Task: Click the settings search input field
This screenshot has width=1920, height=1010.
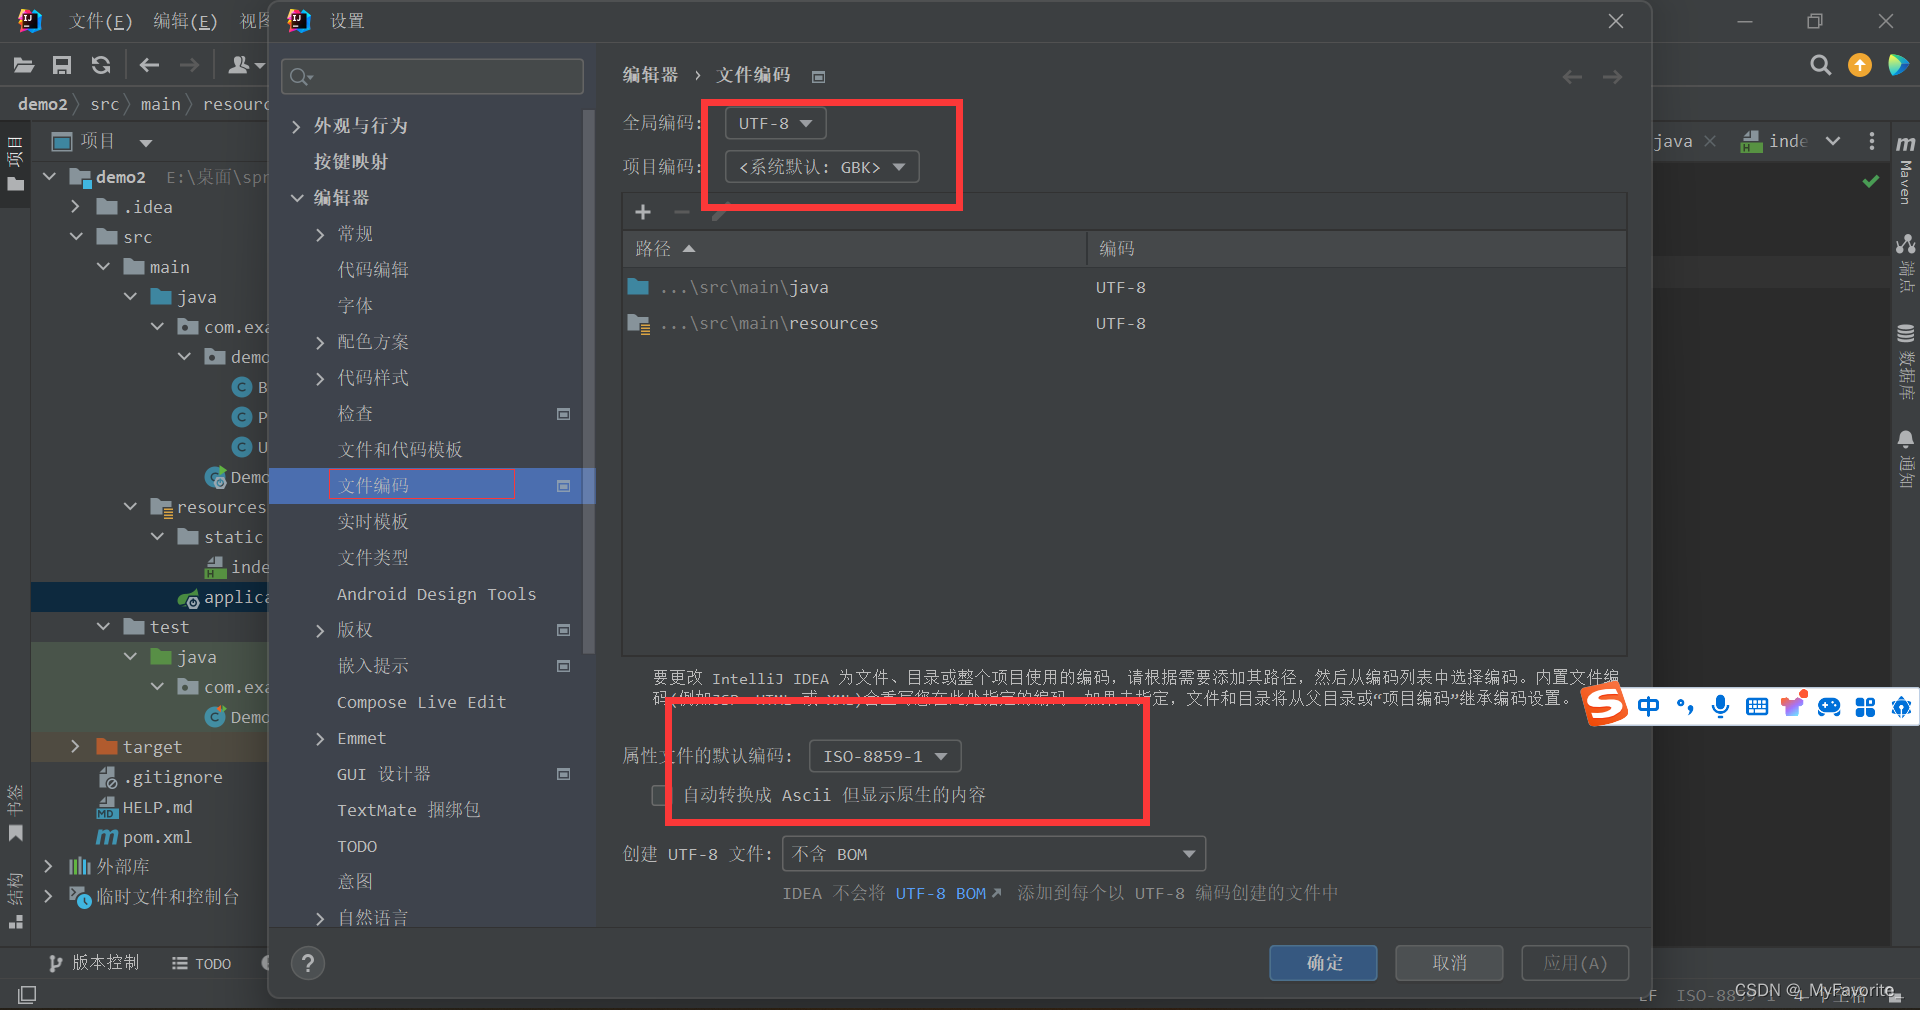Action: click(x=433, y=77)
